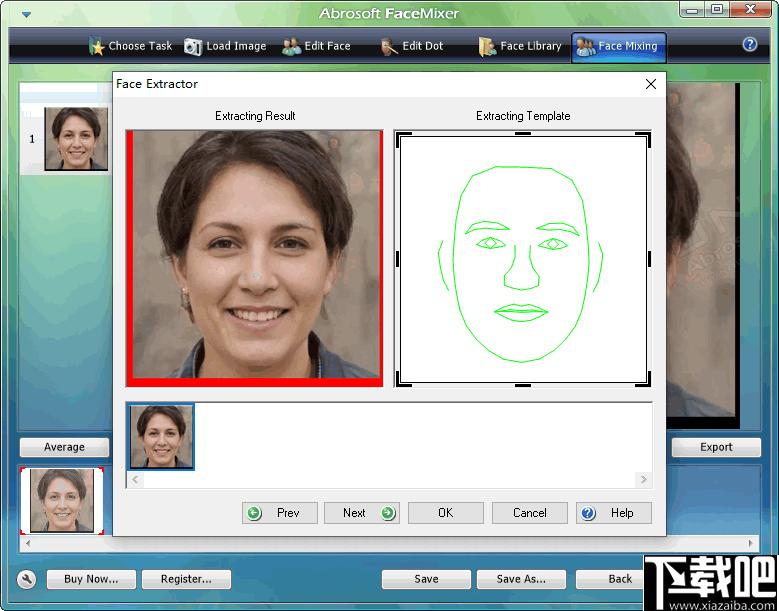
Task: Click the template top-center resize handle
Action: pyautogui.click(x=523, y=134)
